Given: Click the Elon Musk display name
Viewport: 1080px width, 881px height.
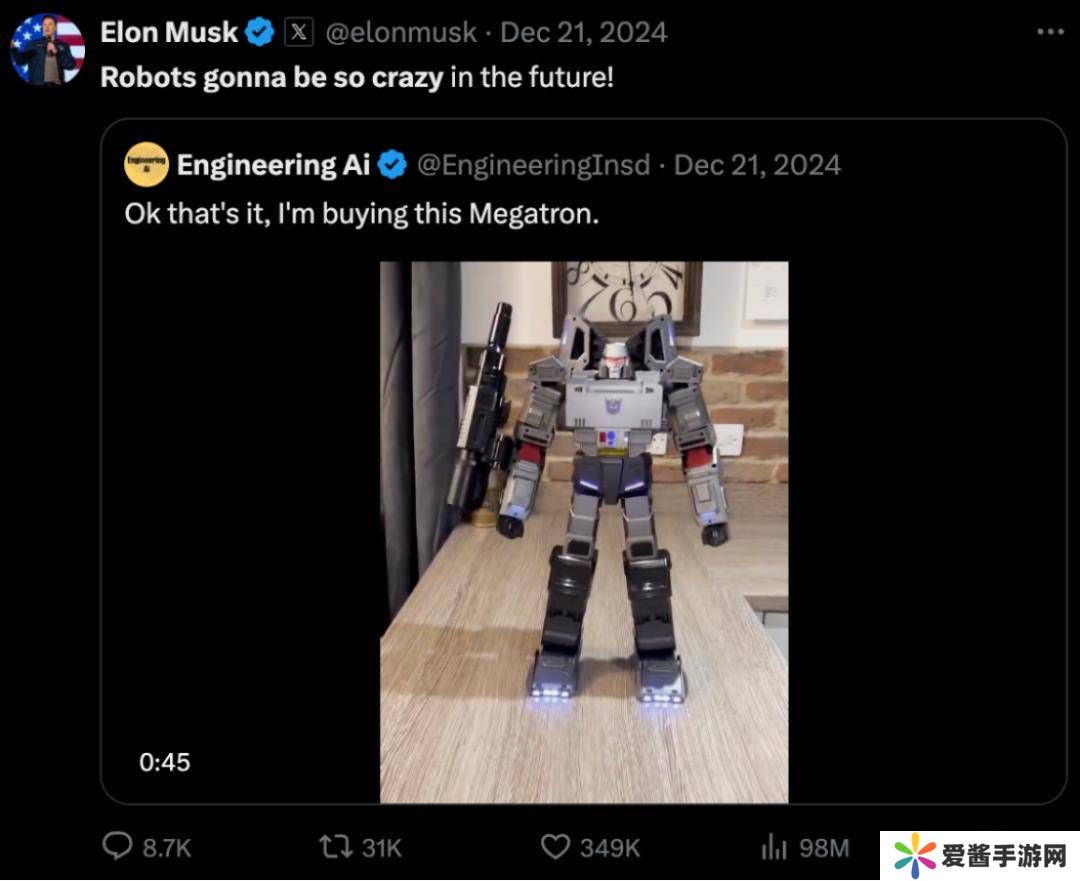Looking at the screenshot, I should tap(169, 33).
